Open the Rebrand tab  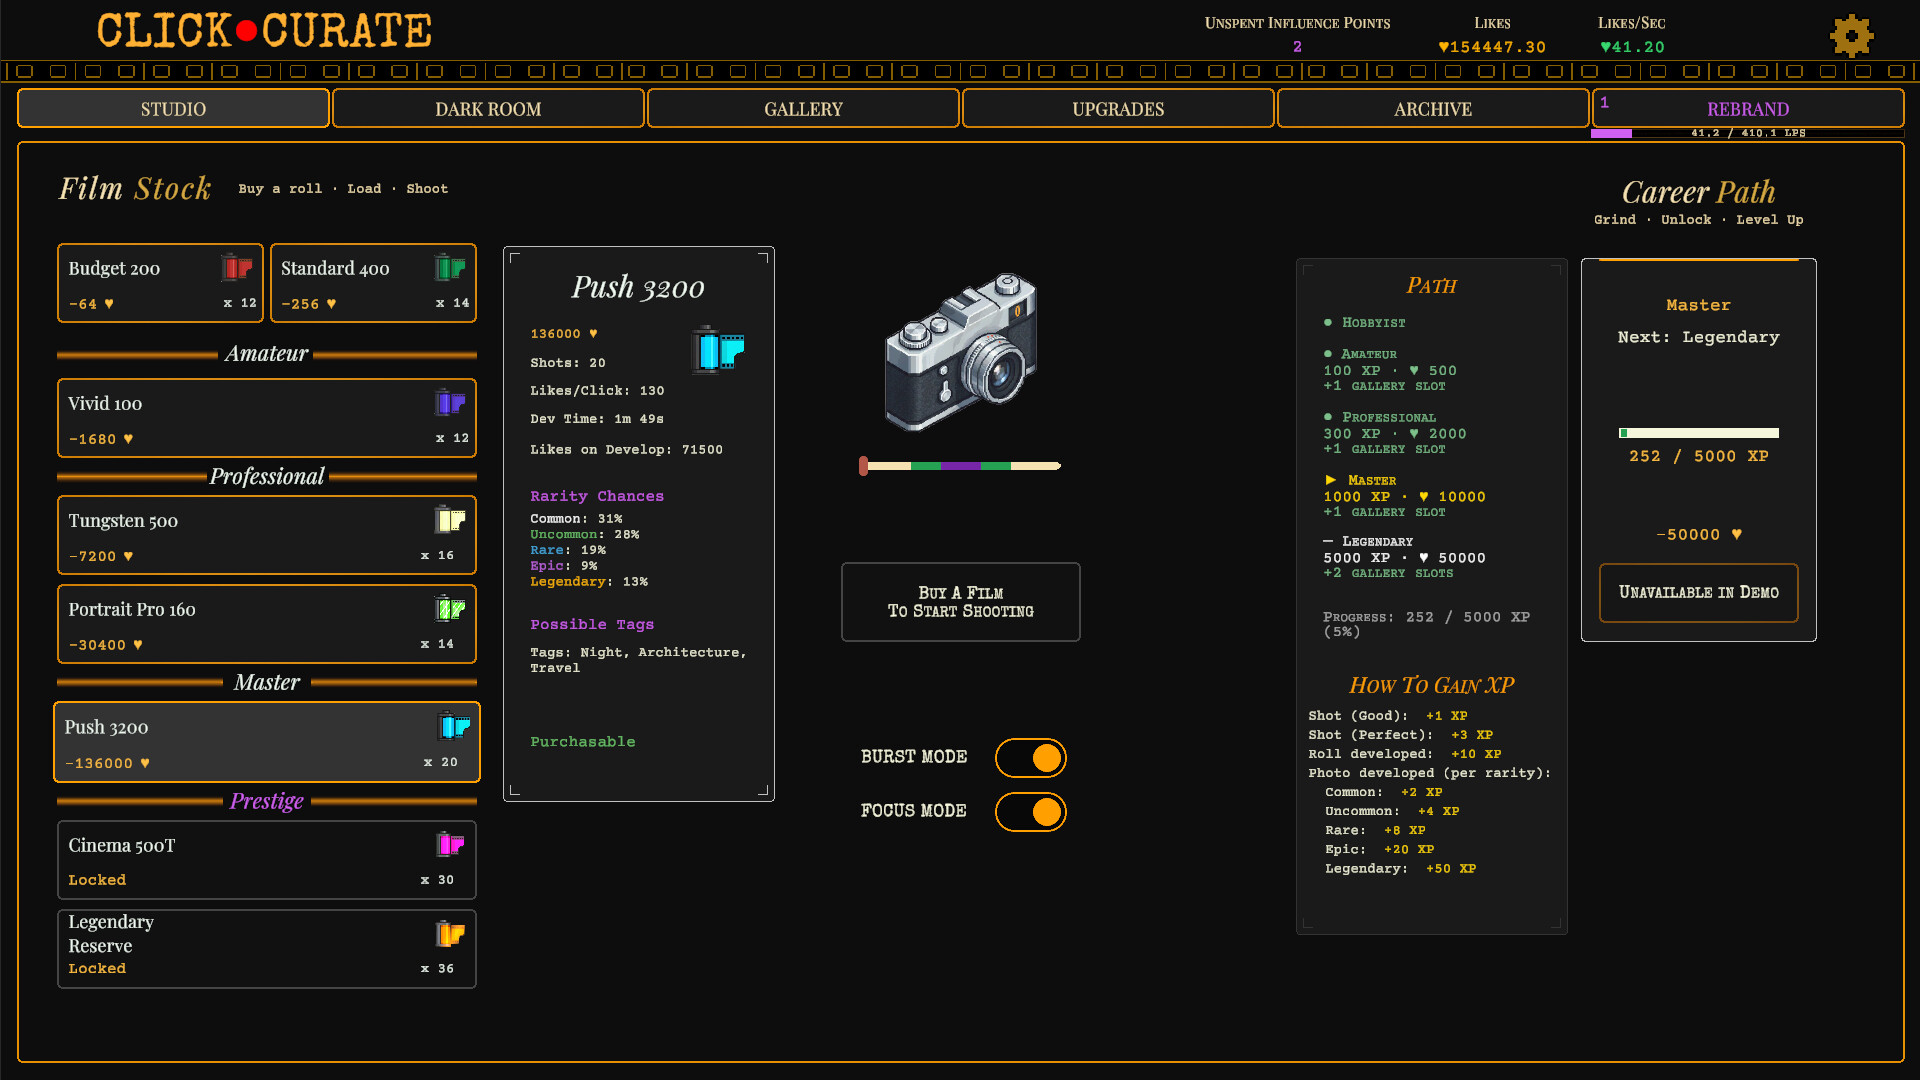pos(1748,108)
